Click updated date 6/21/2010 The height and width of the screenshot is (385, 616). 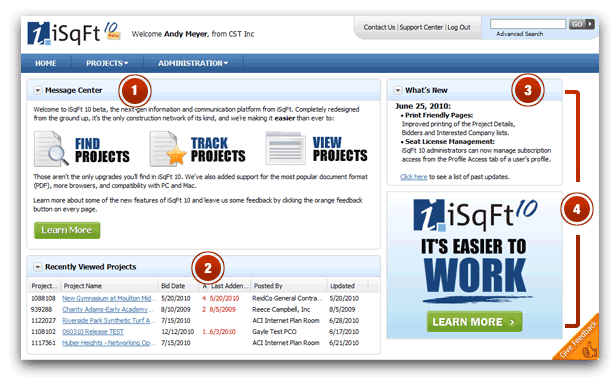click(x=344, y=343)
